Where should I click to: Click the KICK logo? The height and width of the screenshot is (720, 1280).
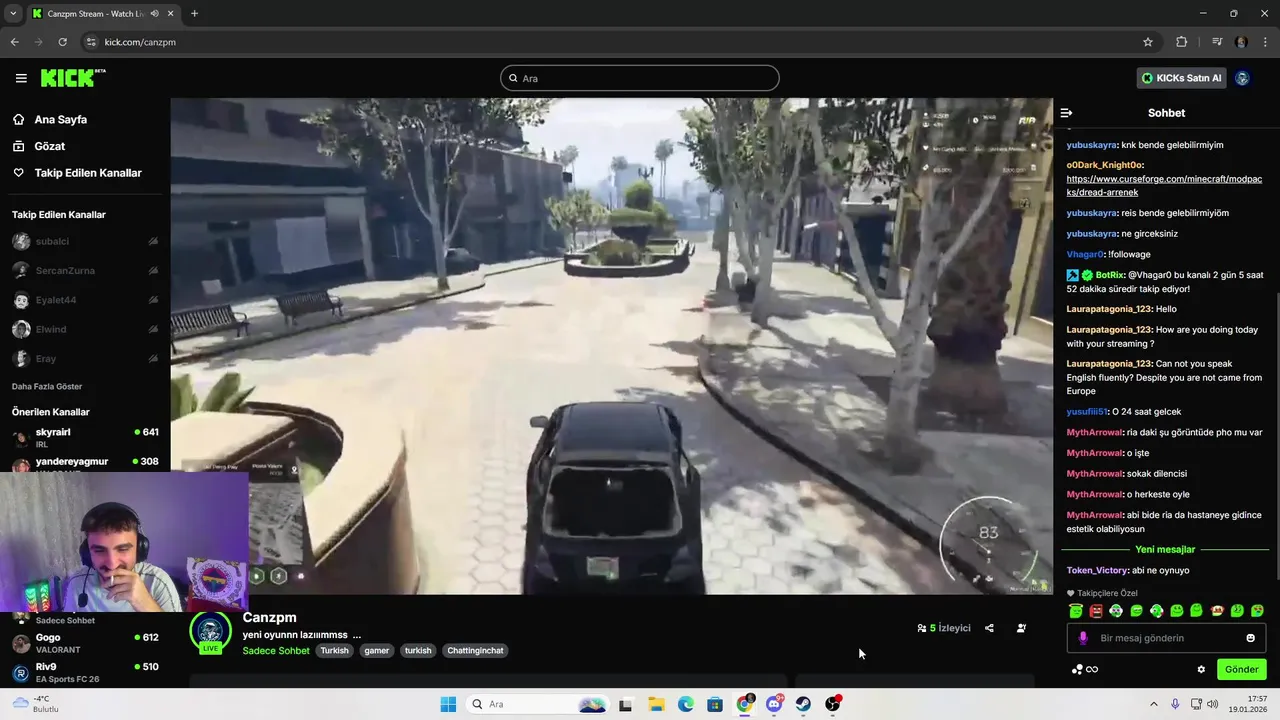point(73,78)
